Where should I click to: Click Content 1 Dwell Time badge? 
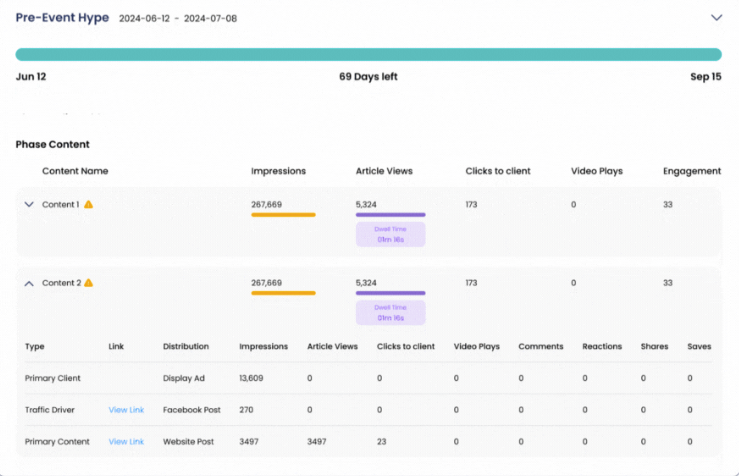[390, 234]
